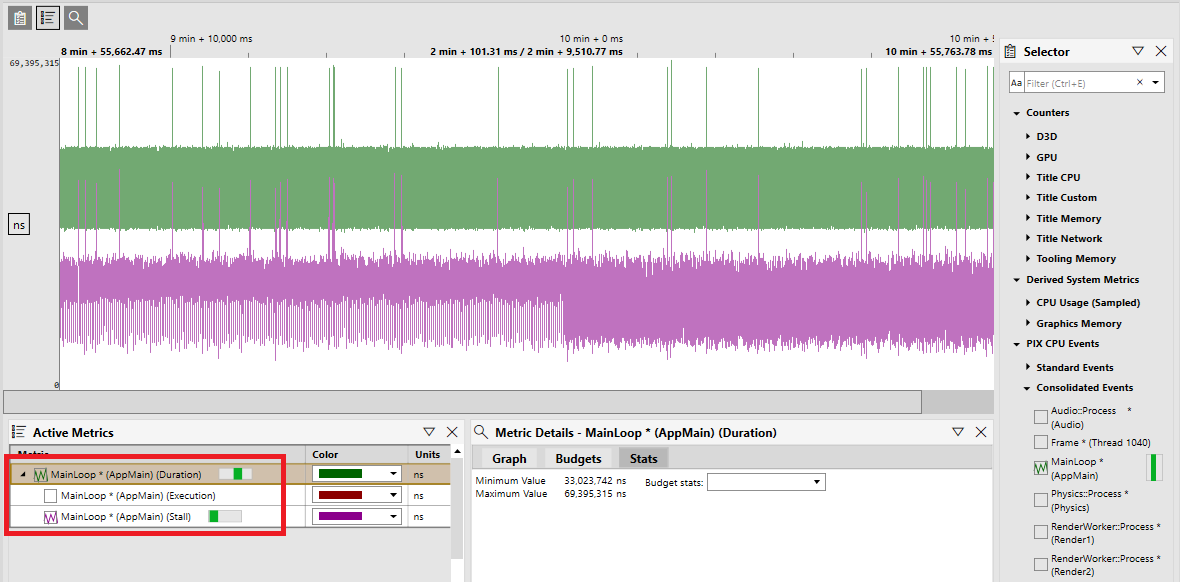The image size is (1180, 583).
Task: Click the timeline horizontal scrollbar
Action: [x=462, y=402]
